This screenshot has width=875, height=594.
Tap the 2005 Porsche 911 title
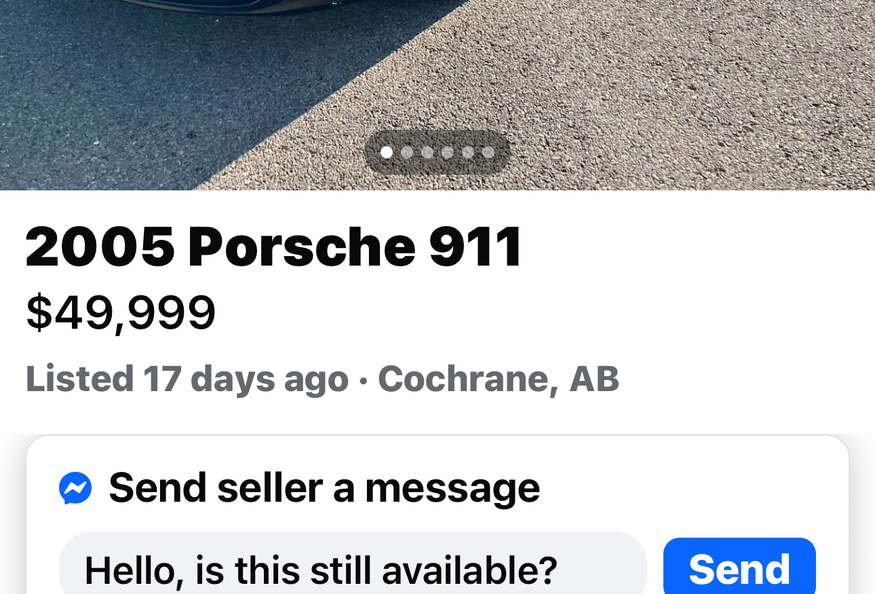click(x=273, y=247)
